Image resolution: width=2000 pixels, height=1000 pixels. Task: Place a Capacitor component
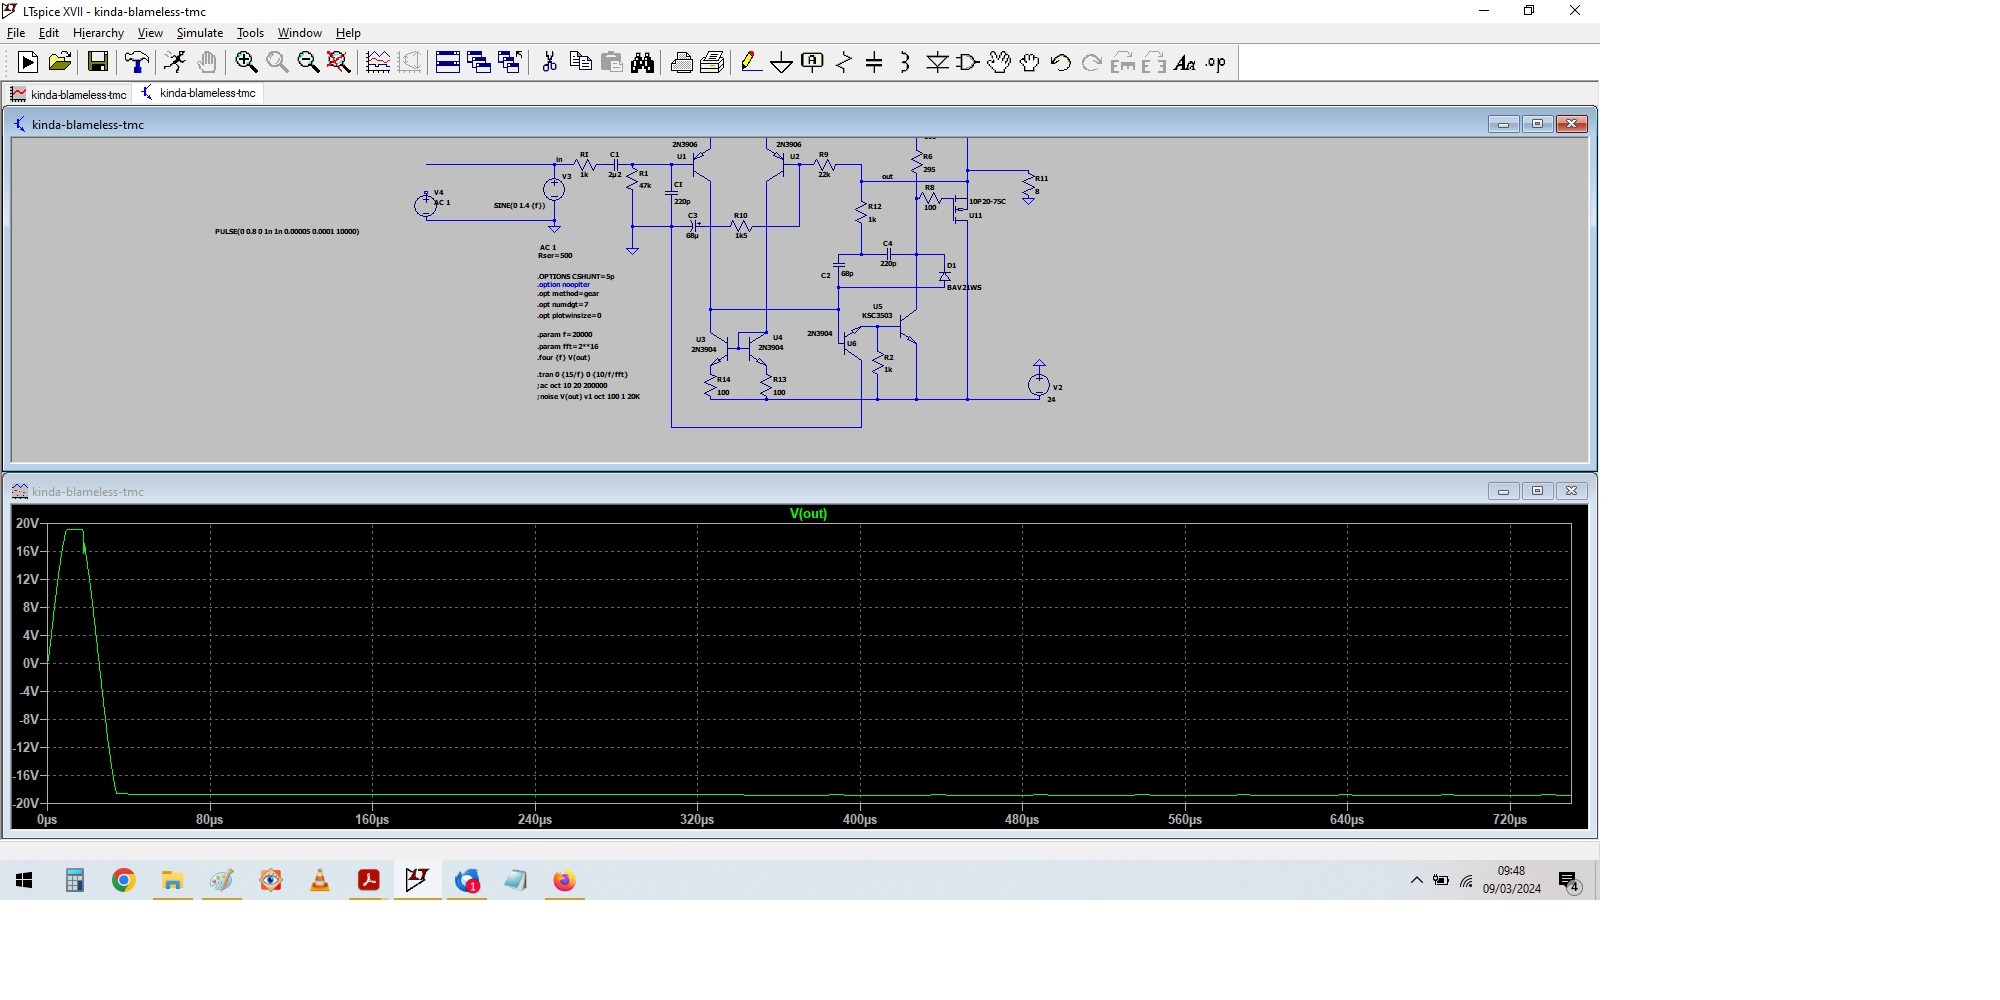(874, 63)
